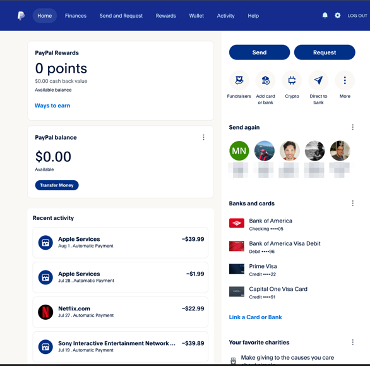Select second Send again contact photo
The image size is (370, 366).
(x=264, y=151)
